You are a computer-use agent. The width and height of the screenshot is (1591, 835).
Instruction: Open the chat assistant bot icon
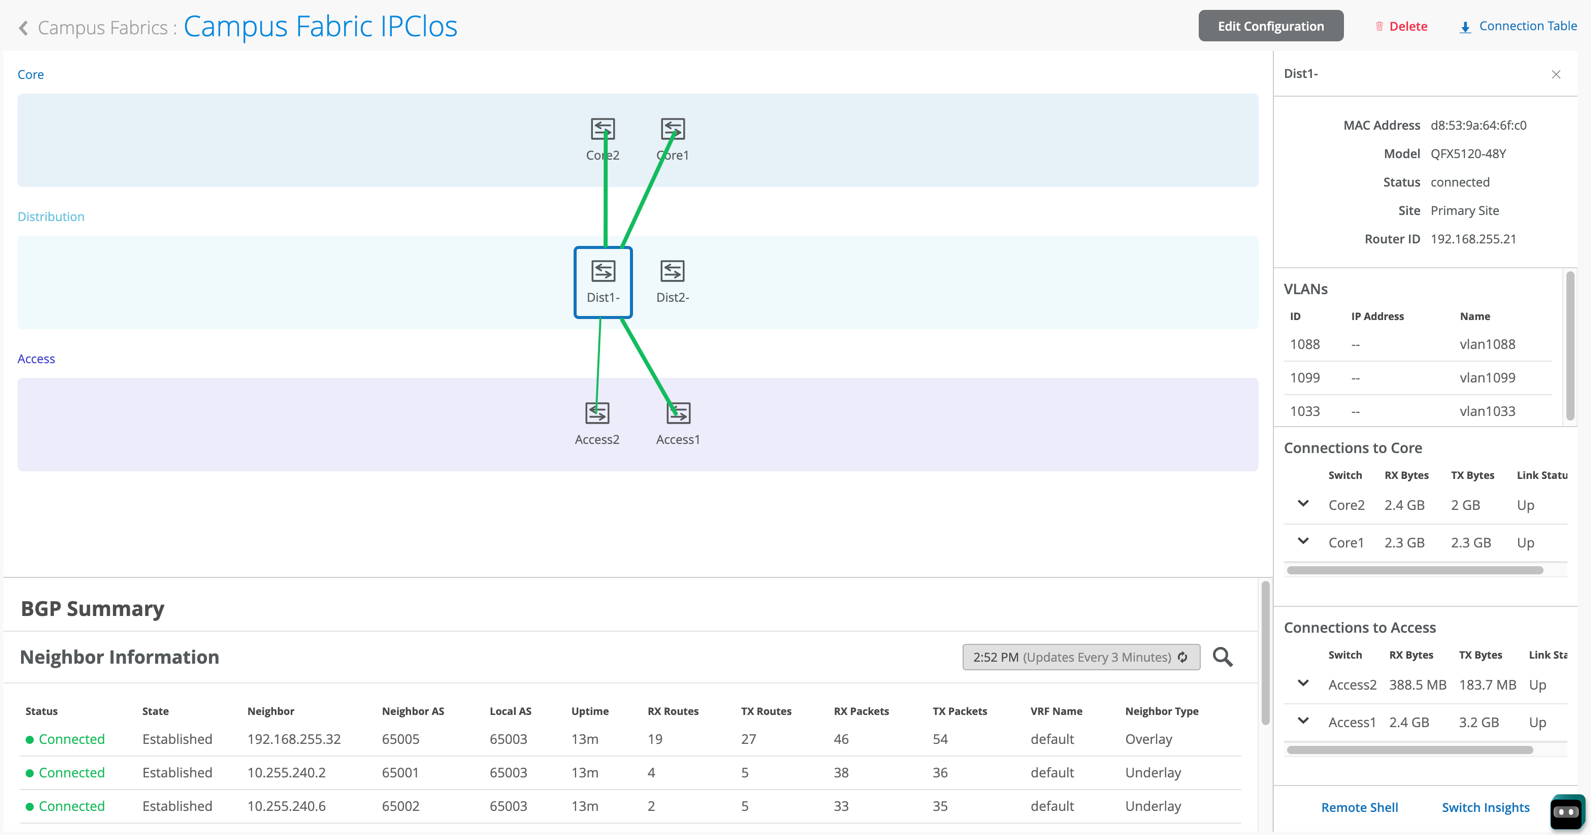1566,812
